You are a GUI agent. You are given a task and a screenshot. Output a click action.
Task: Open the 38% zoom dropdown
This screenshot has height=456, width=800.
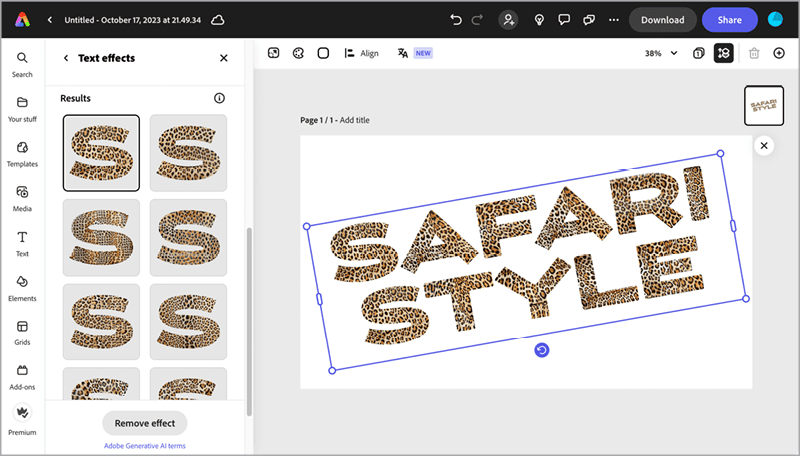tap(661, 53)
